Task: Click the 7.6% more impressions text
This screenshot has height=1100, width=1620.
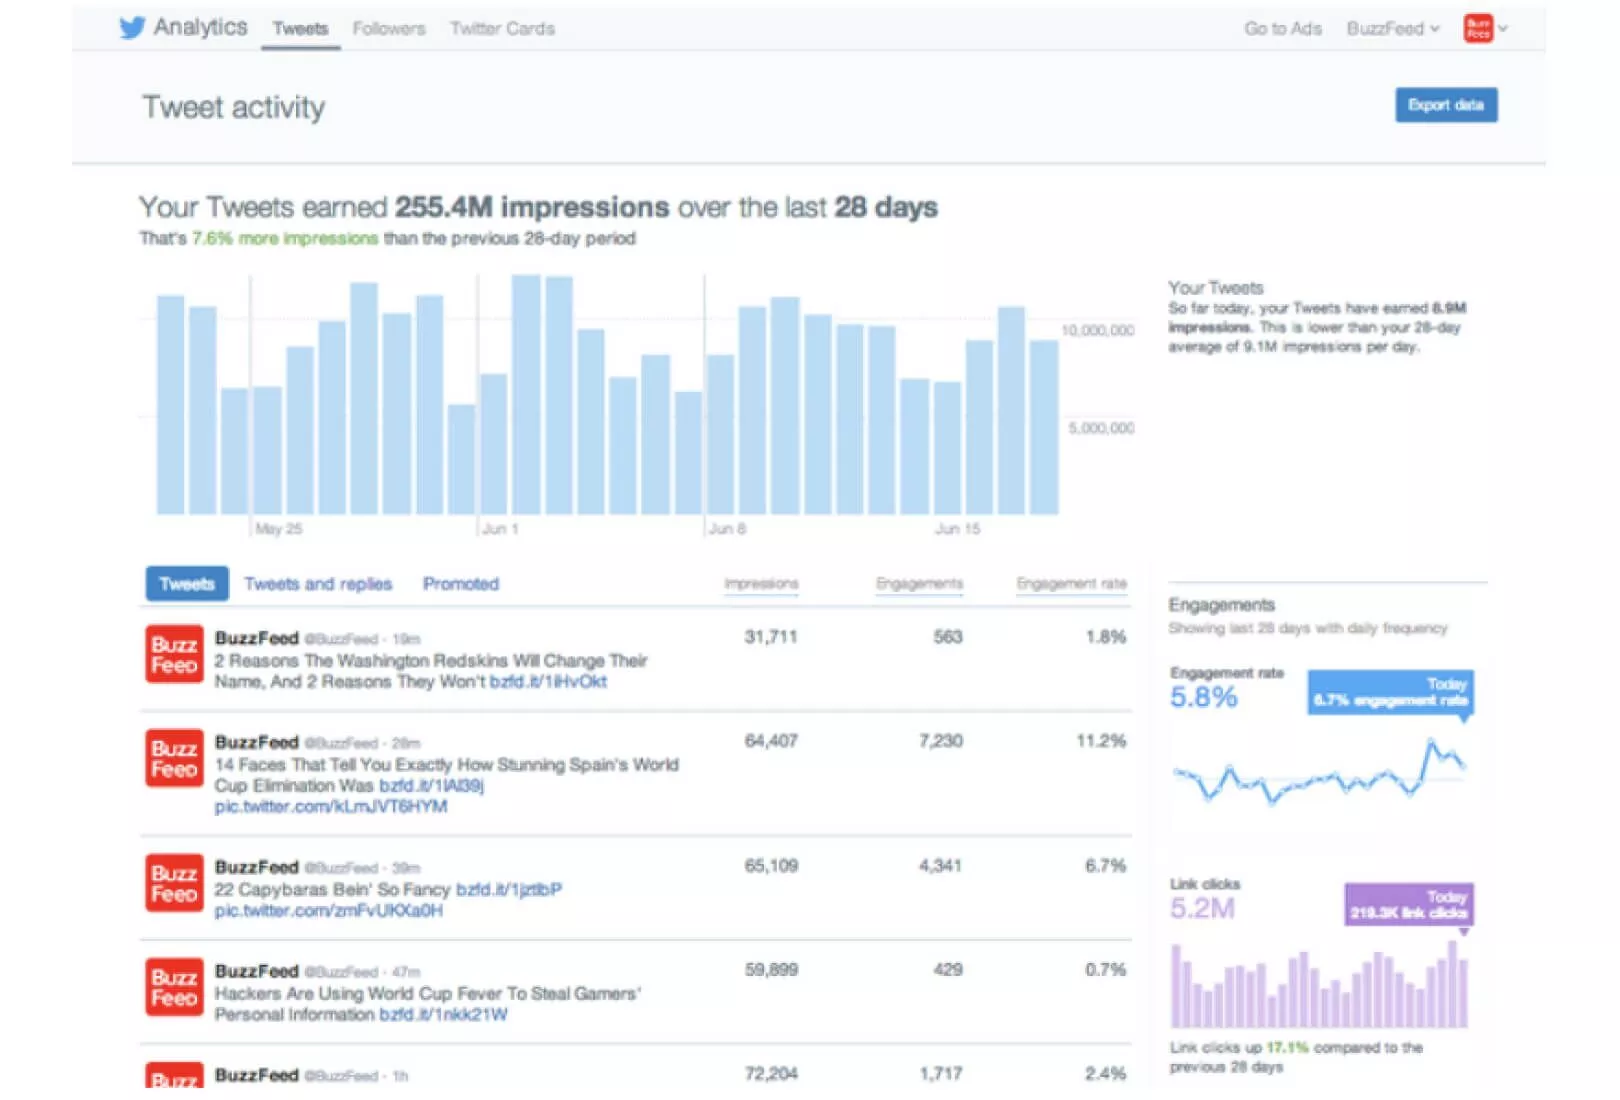Action: (x=285, y=238)
